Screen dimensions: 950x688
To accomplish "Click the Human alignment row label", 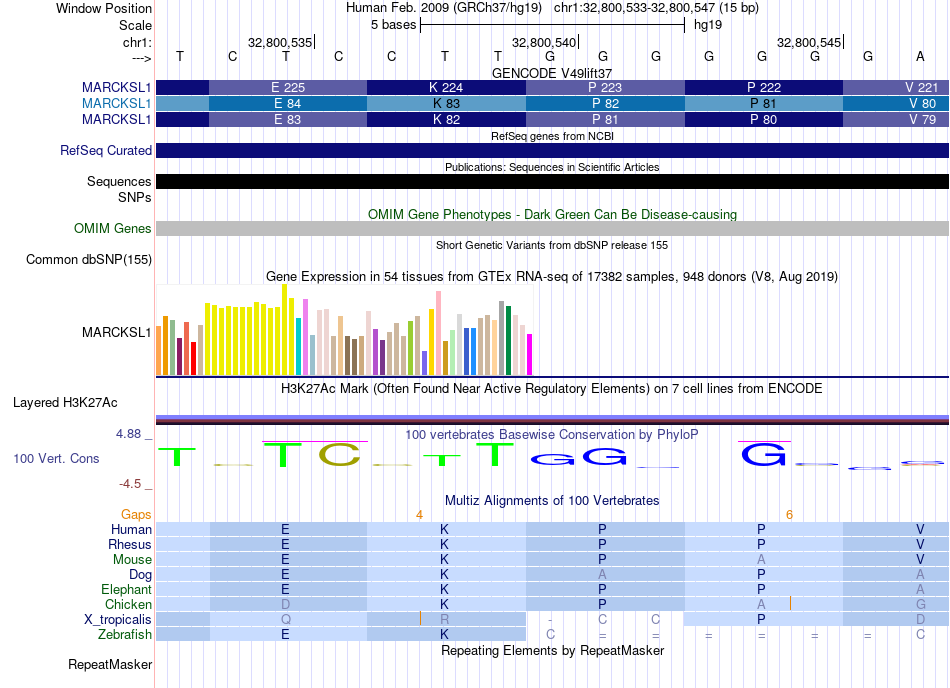I will pyautogui.click(x=131, y=529).
